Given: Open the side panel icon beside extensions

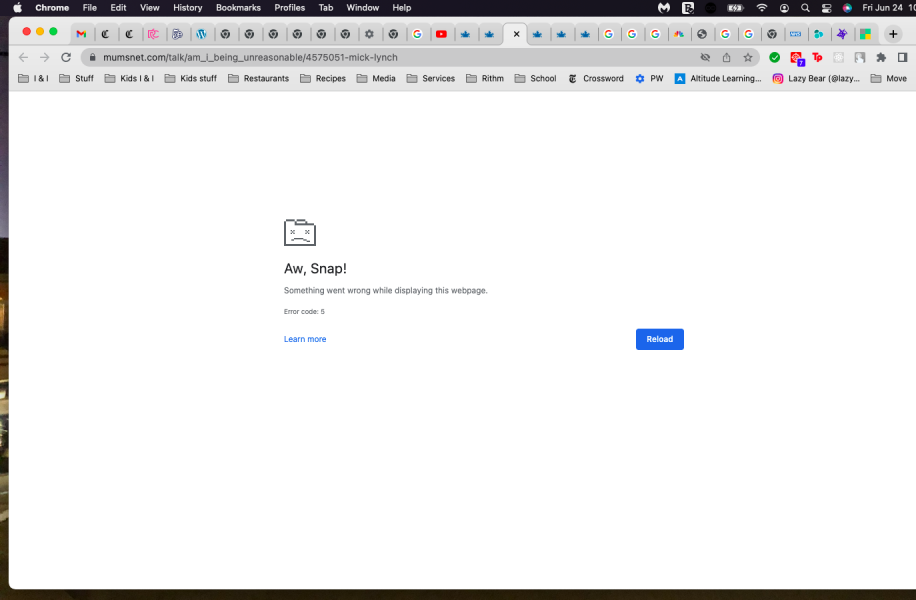Looking at the screenshot, I should point(902,58).
